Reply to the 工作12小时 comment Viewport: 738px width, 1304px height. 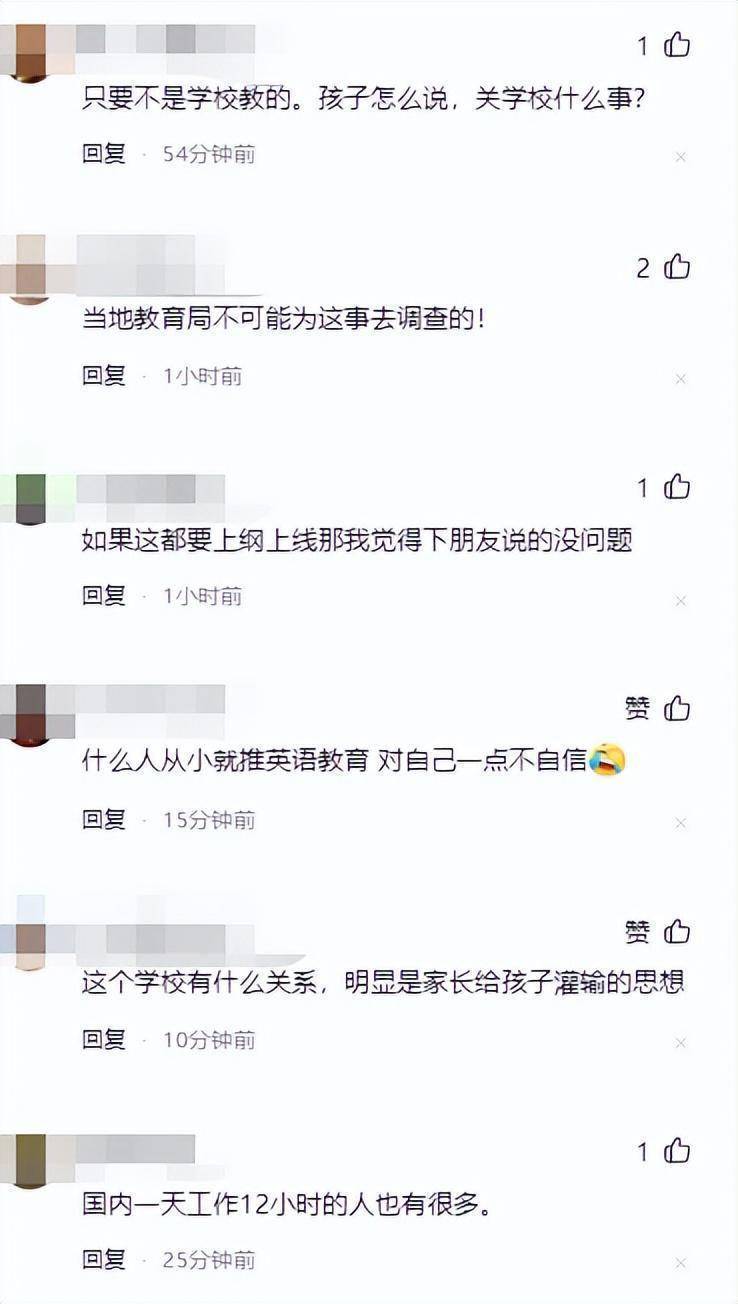[x=104, y=1259]
